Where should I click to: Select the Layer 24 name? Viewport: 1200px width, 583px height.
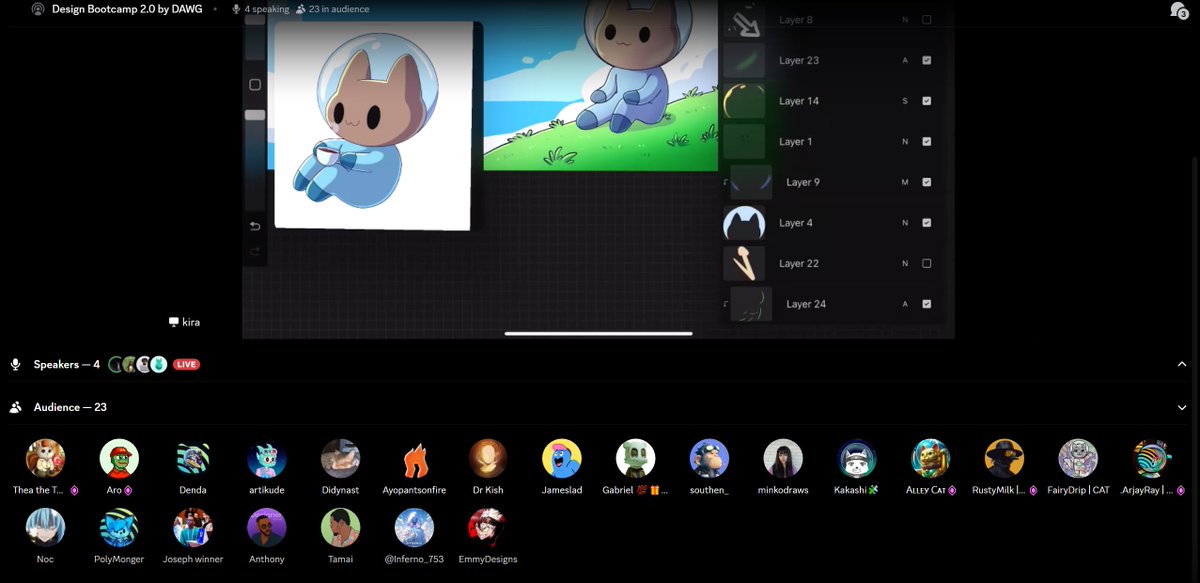click(x=806, y=304)
